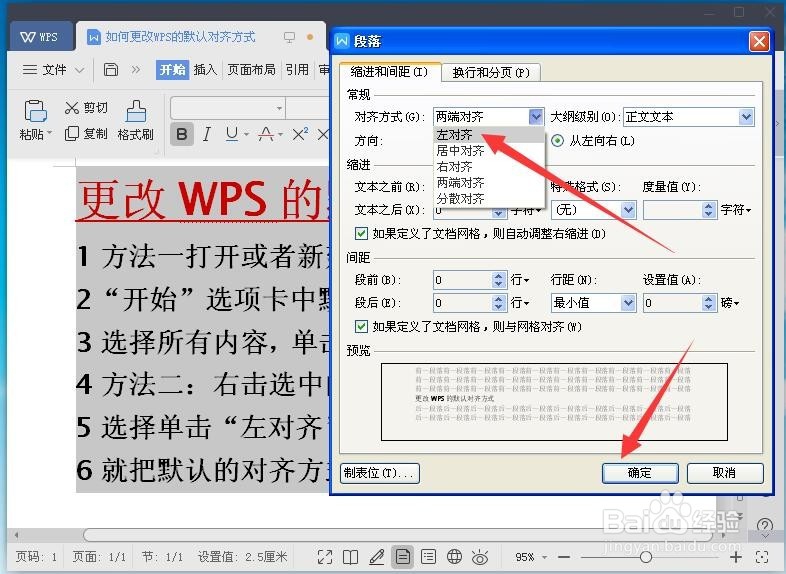Adjust the 度量值 spinner arrows
Screen dimensions: 786x574
(x=708, y=210)
